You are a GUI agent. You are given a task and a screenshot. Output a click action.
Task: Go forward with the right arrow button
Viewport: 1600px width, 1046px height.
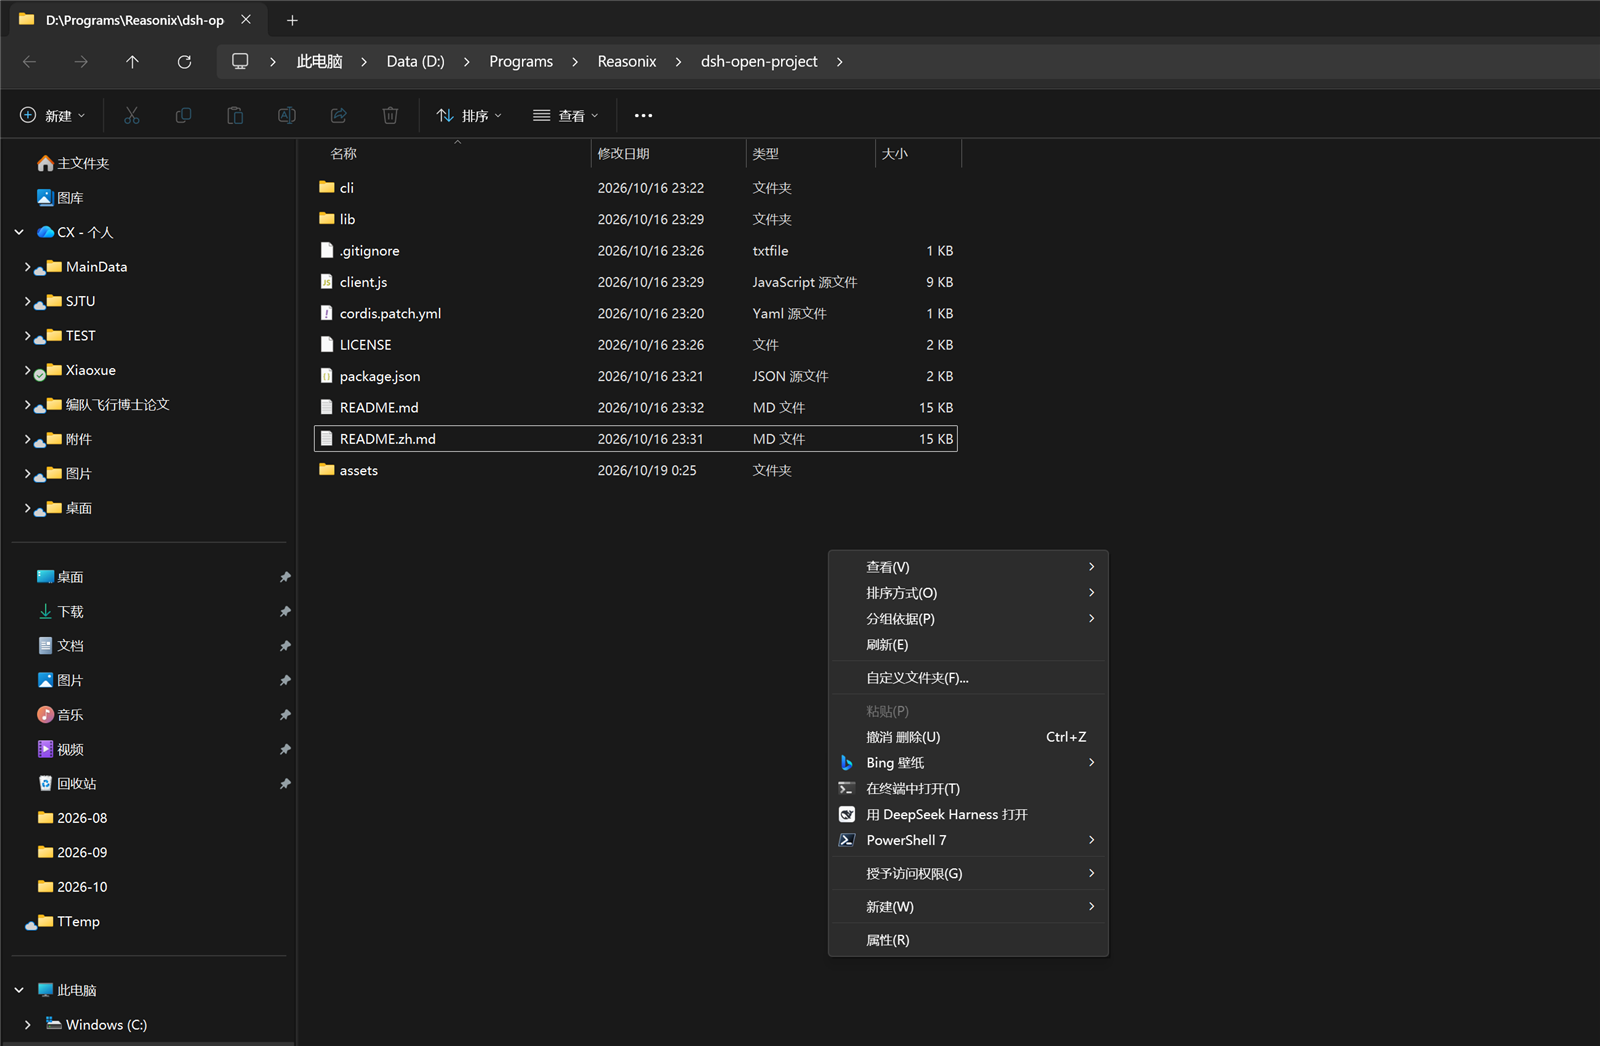81,62
